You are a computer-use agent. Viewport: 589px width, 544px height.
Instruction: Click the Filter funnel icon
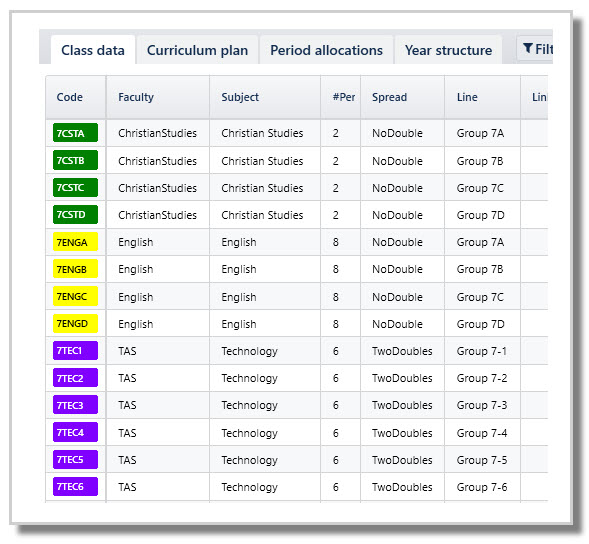(528, 48)
